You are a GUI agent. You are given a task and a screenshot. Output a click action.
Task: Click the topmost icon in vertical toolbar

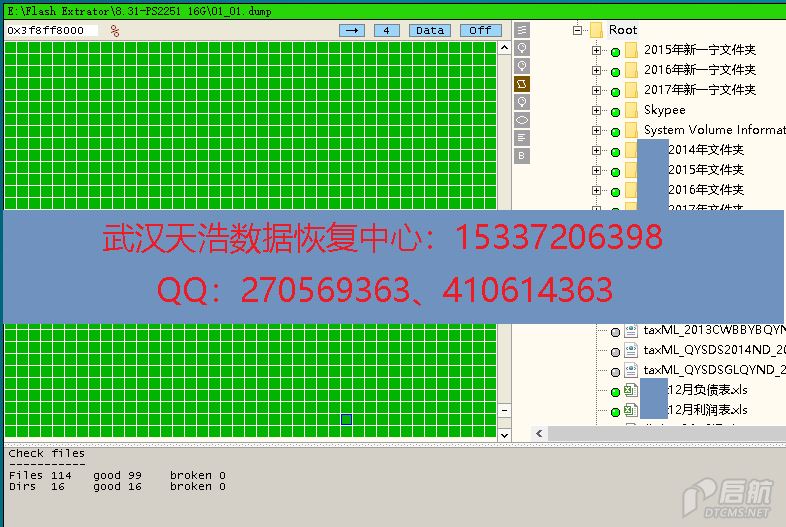pyautogui.click(x=522, y=30)
